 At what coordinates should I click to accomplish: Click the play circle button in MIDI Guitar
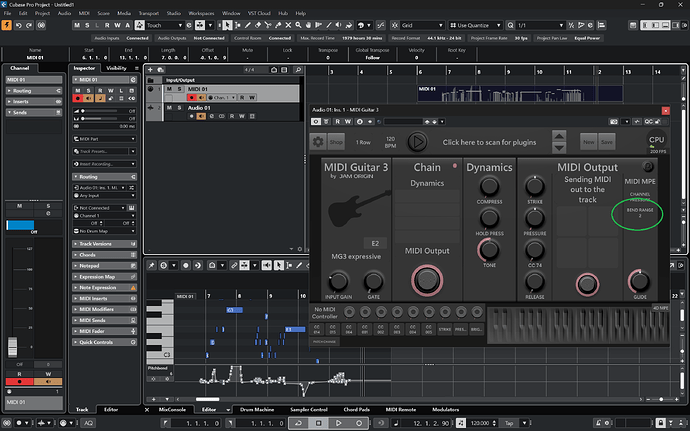417,142
